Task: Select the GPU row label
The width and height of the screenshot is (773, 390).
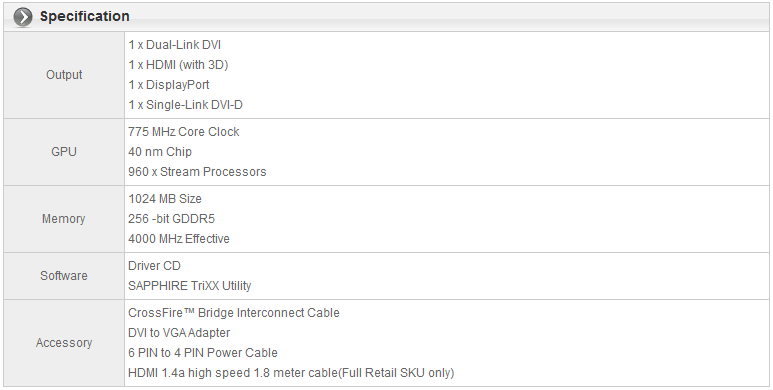Action: 64,152
